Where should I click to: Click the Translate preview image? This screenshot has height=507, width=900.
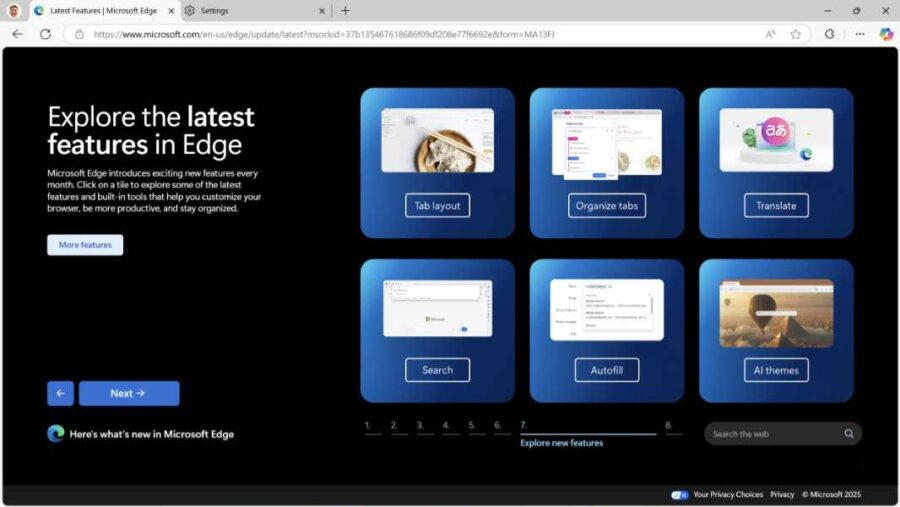point(776,140)
